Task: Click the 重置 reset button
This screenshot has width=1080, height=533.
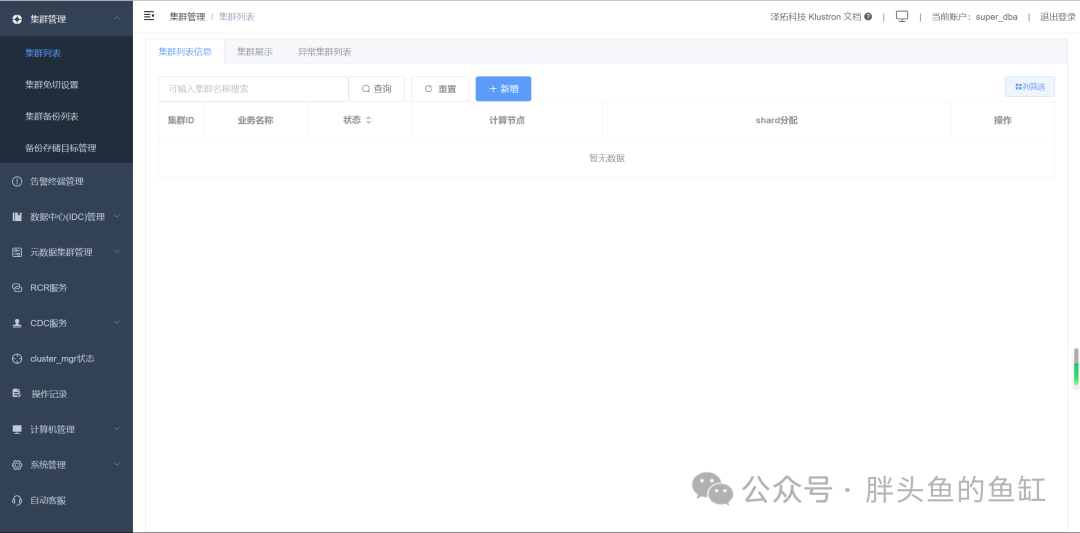Action: [x=440, y=89]
